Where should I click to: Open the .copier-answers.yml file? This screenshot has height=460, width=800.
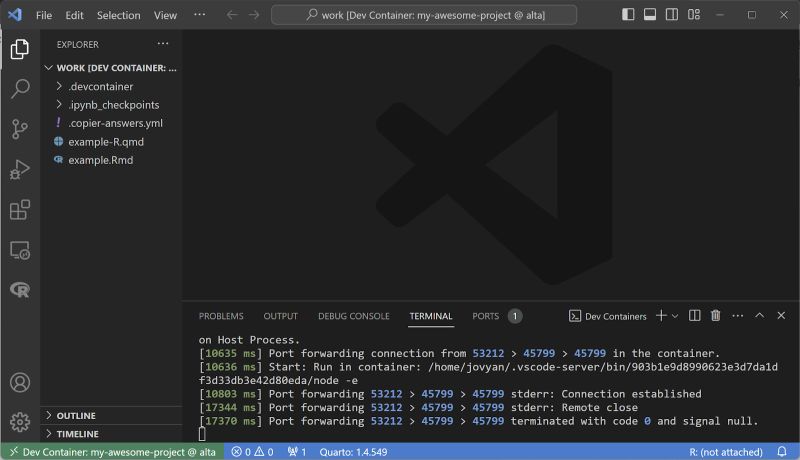[x=111, y=123]
